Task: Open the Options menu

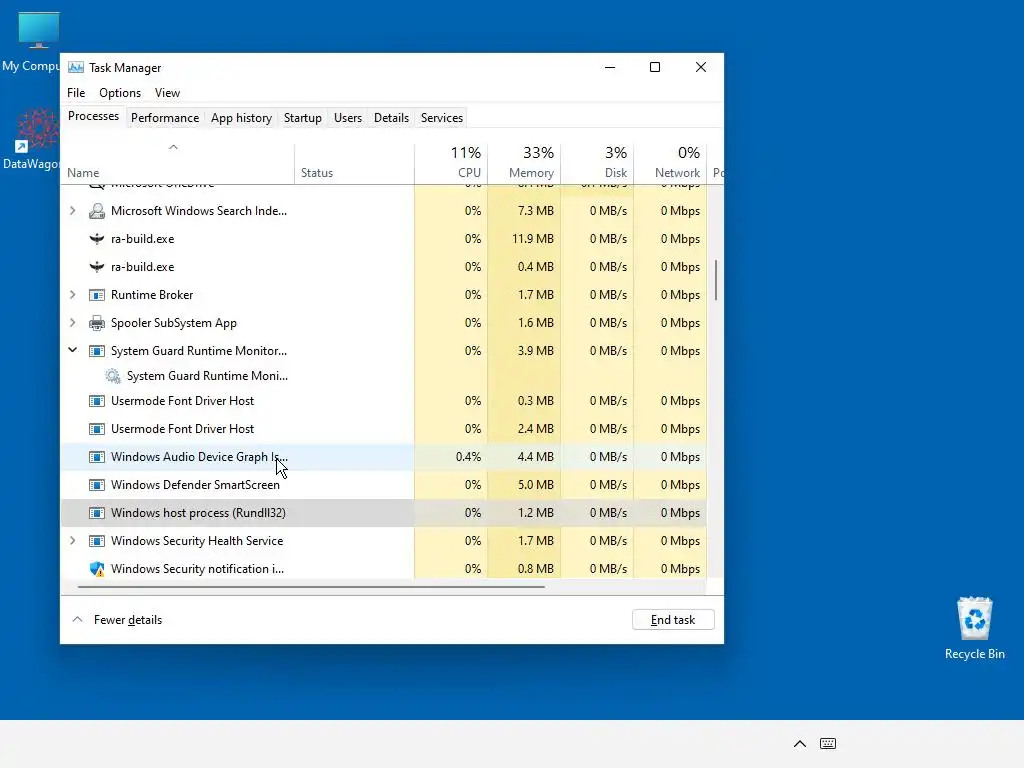Action: point(120,93)
